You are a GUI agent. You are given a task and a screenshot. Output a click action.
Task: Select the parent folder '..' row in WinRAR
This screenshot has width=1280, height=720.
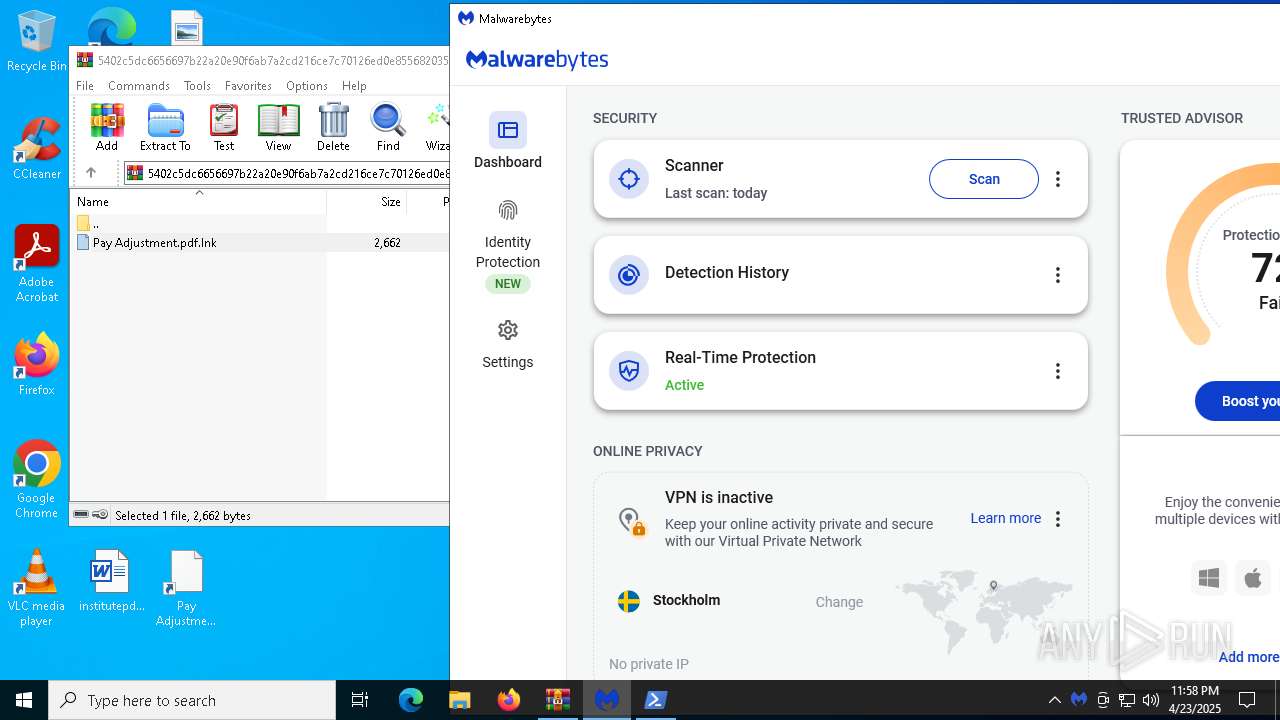point(260,223)
